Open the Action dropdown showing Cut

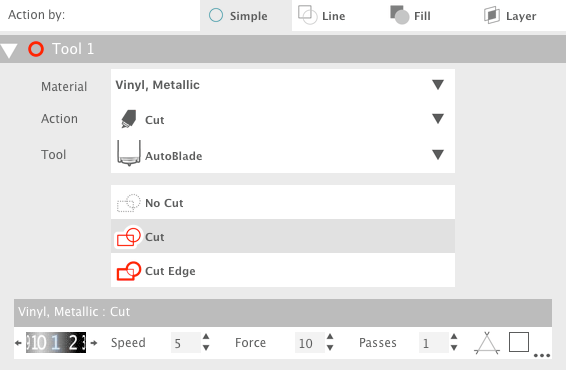pos(283,119)
